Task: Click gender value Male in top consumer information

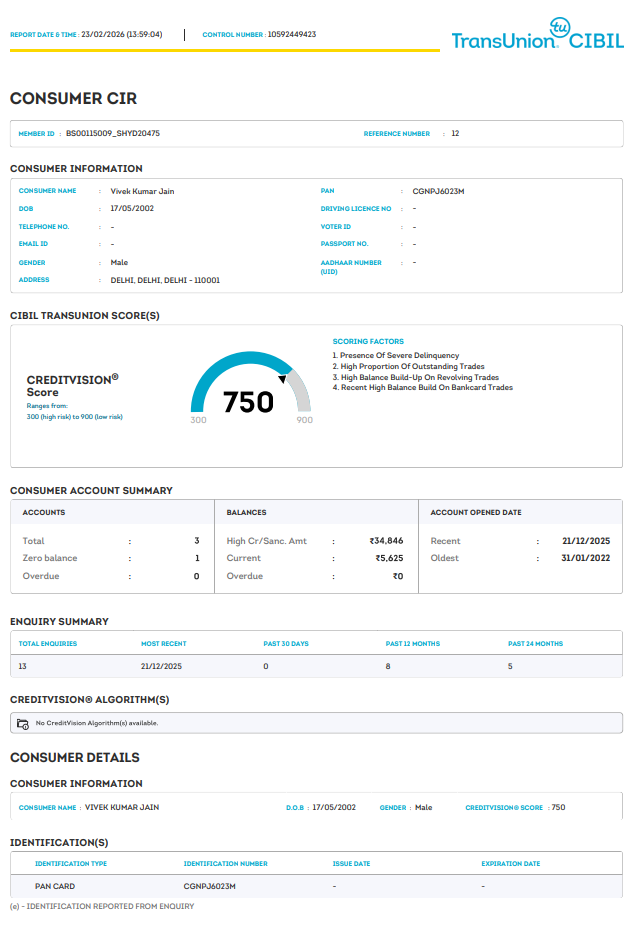Action: tap(119, 262)
